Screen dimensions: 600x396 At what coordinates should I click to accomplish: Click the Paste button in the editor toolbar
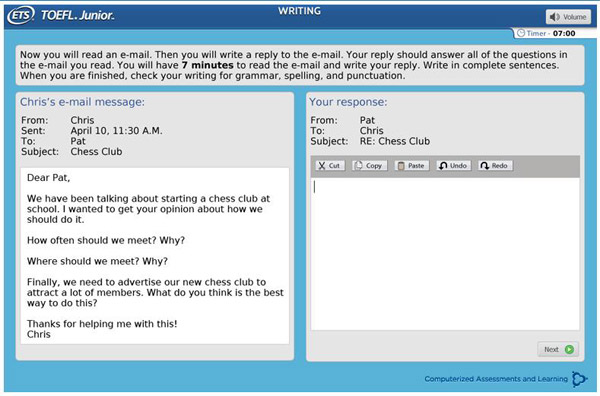412,166
